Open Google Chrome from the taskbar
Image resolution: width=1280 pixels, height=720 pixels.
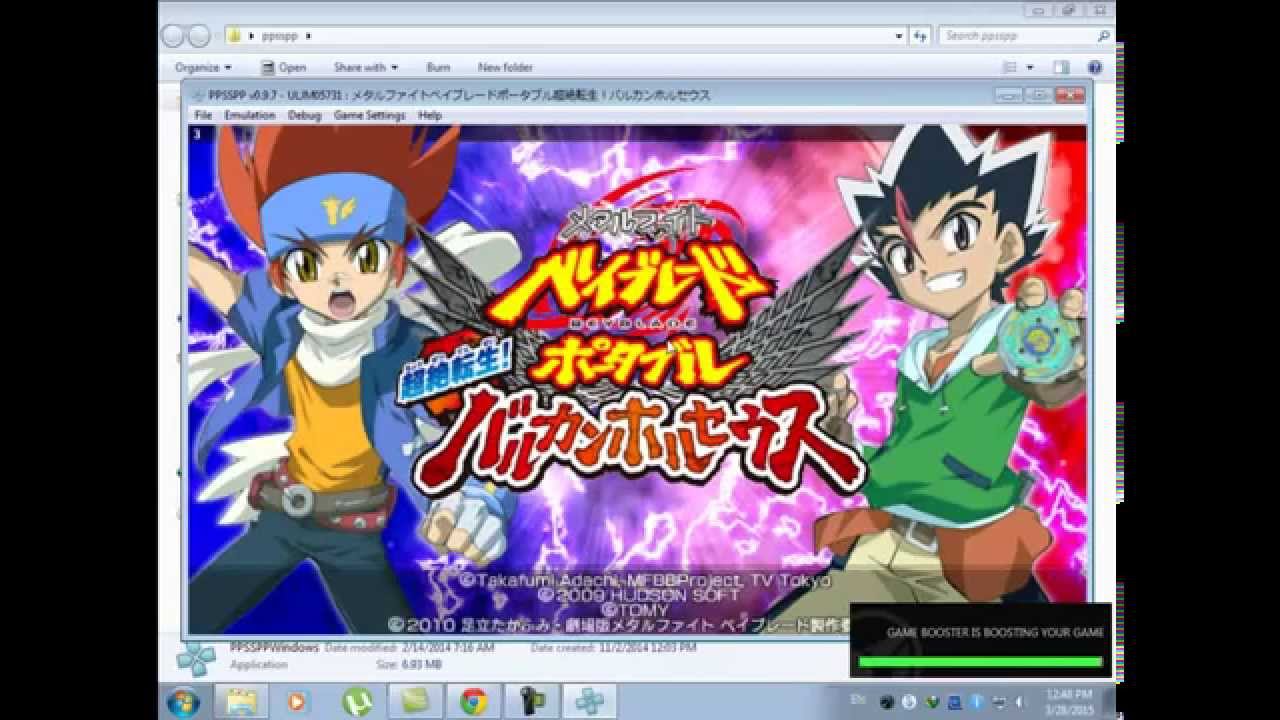(473, 701)
